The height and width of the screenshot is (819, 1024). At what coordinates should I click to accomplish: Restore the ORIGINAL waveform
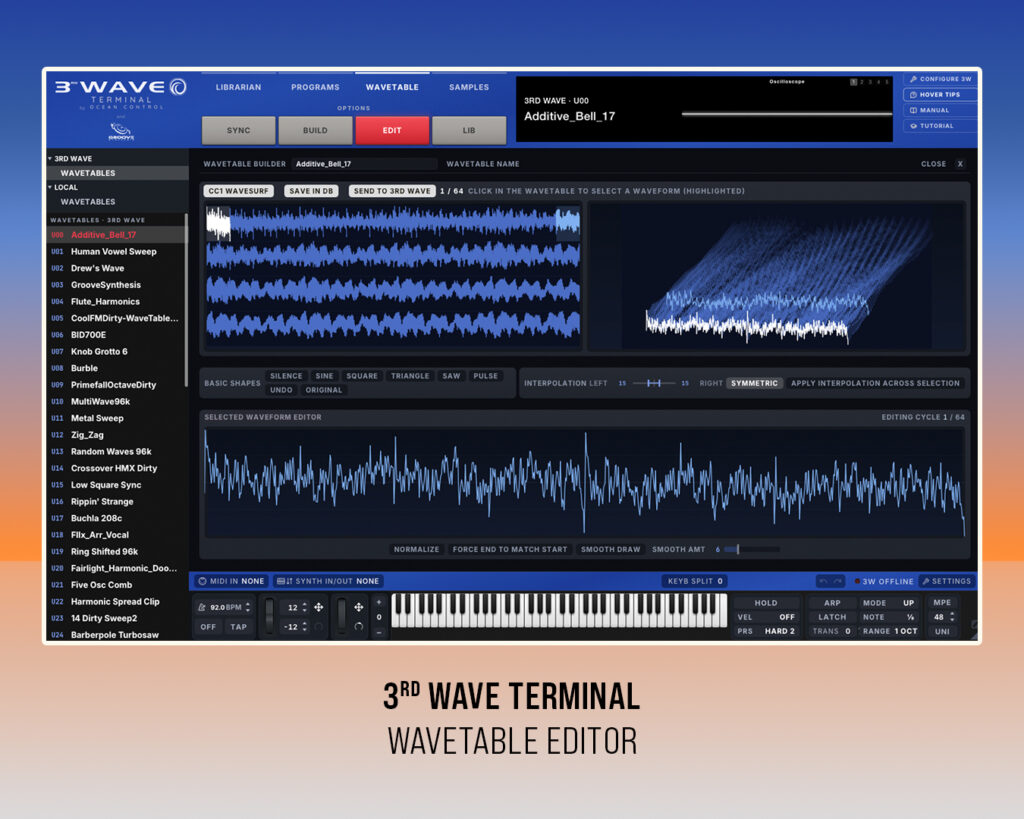coord(324,390)
